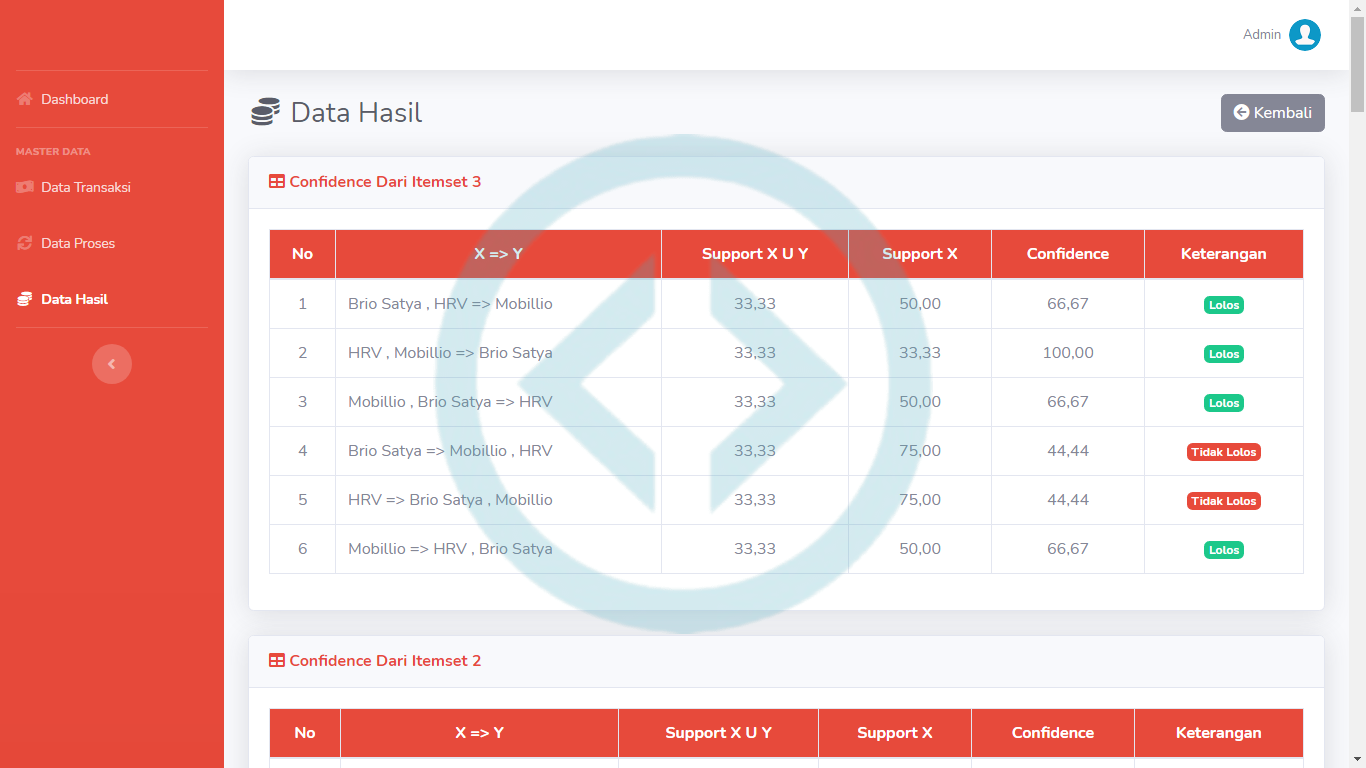Click the Dashboard home icon
This screenshot has height=768, width=1366.
[x=25, y=99]
